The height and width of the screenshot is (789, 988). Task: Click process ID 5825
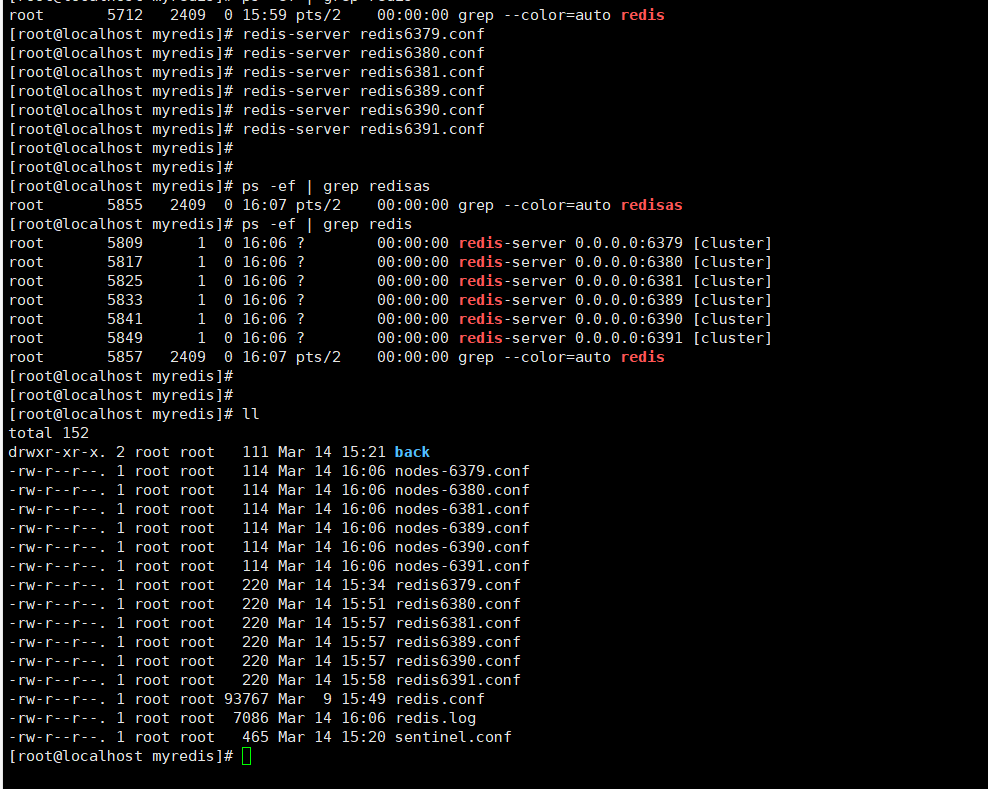[x=125, y=280]
